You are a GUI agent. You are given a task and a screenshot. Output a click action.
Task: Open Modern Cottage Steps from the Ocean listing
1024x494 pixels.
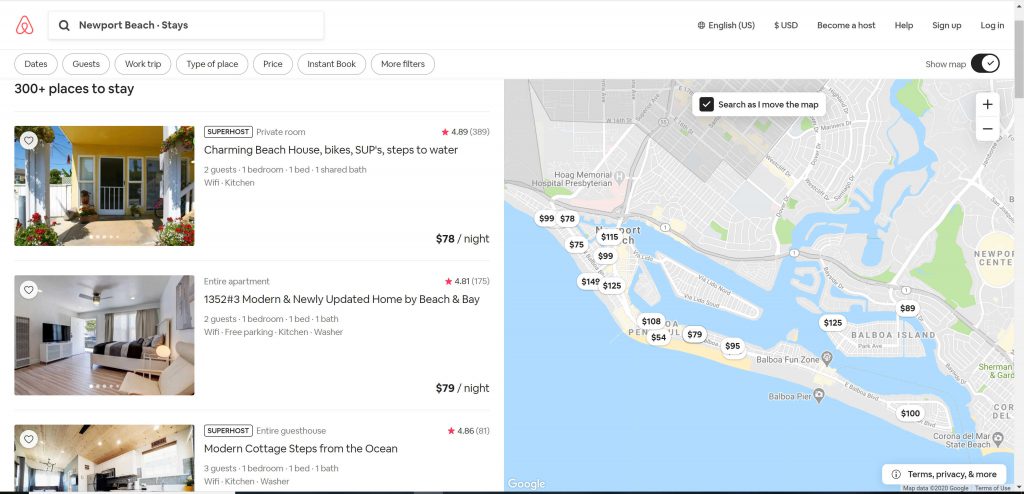coord(300,448)
